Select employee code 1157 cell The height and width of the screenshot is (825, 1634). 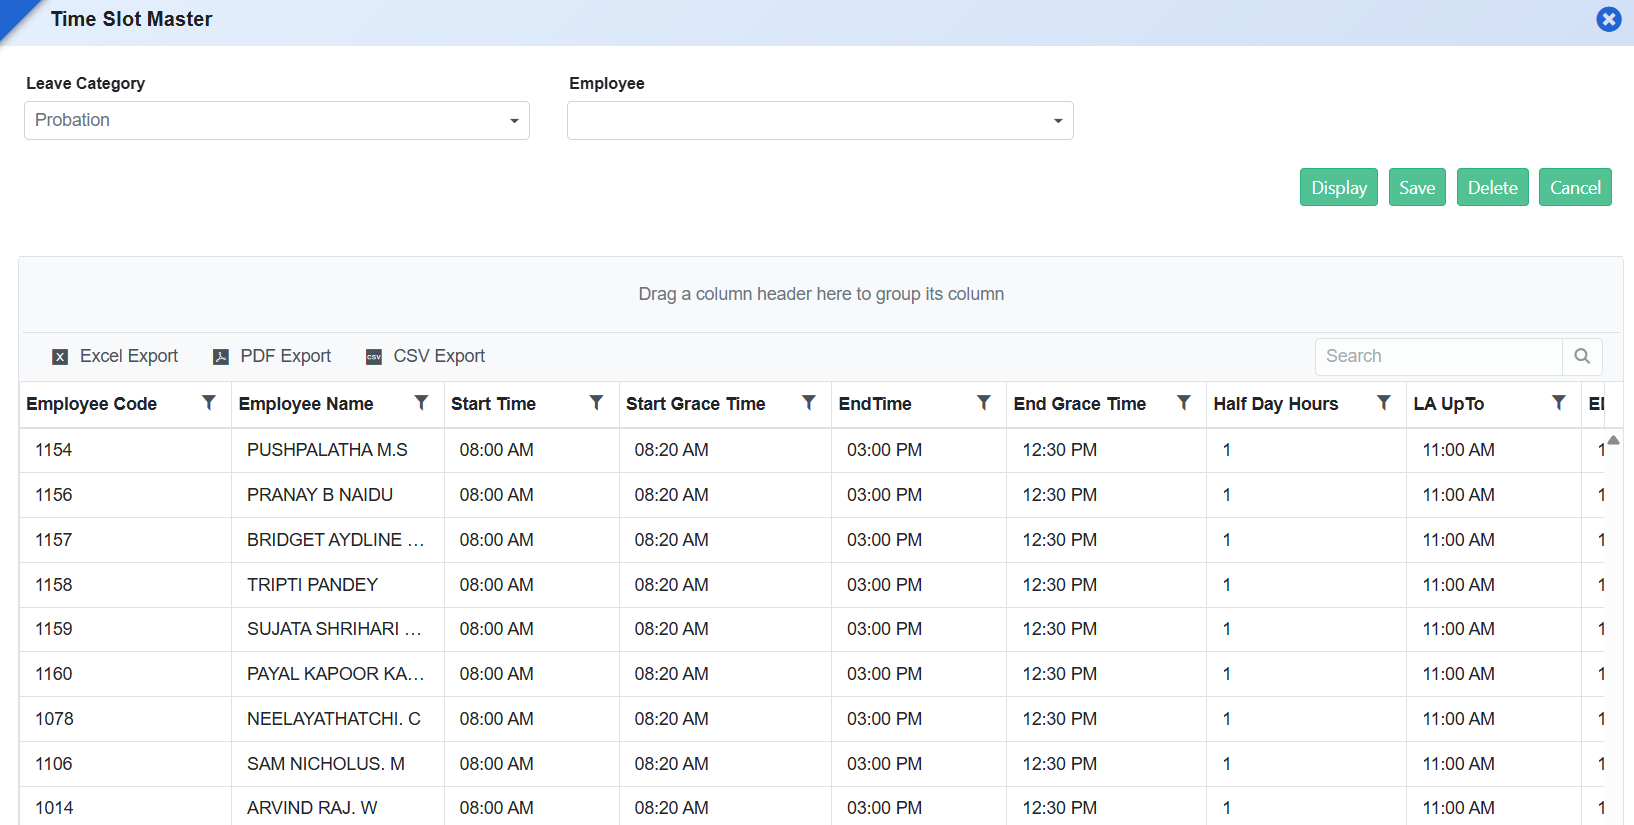click(125, 540)
